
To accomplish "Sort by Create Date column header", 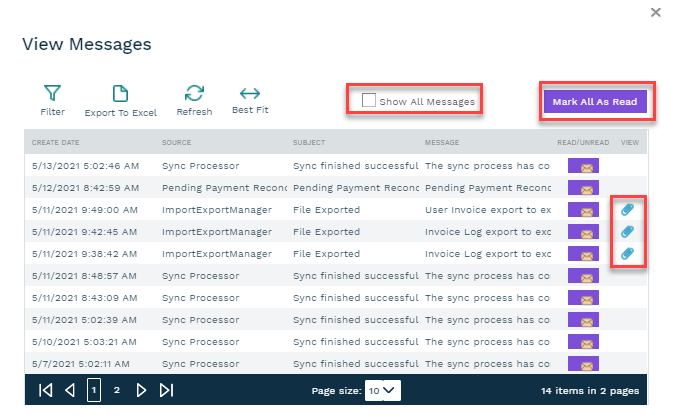I will click(x=56, y=142).
